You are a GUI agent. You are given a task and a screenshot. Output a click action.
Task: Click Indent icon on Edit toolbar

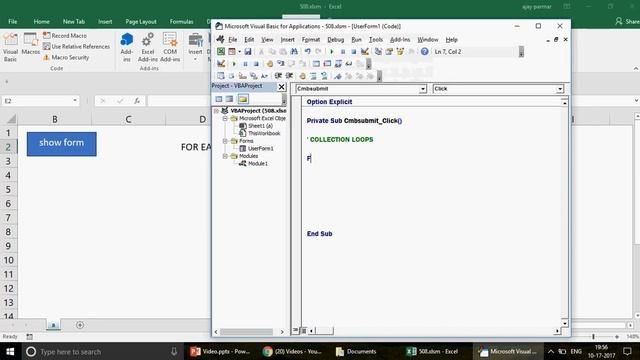278,76
